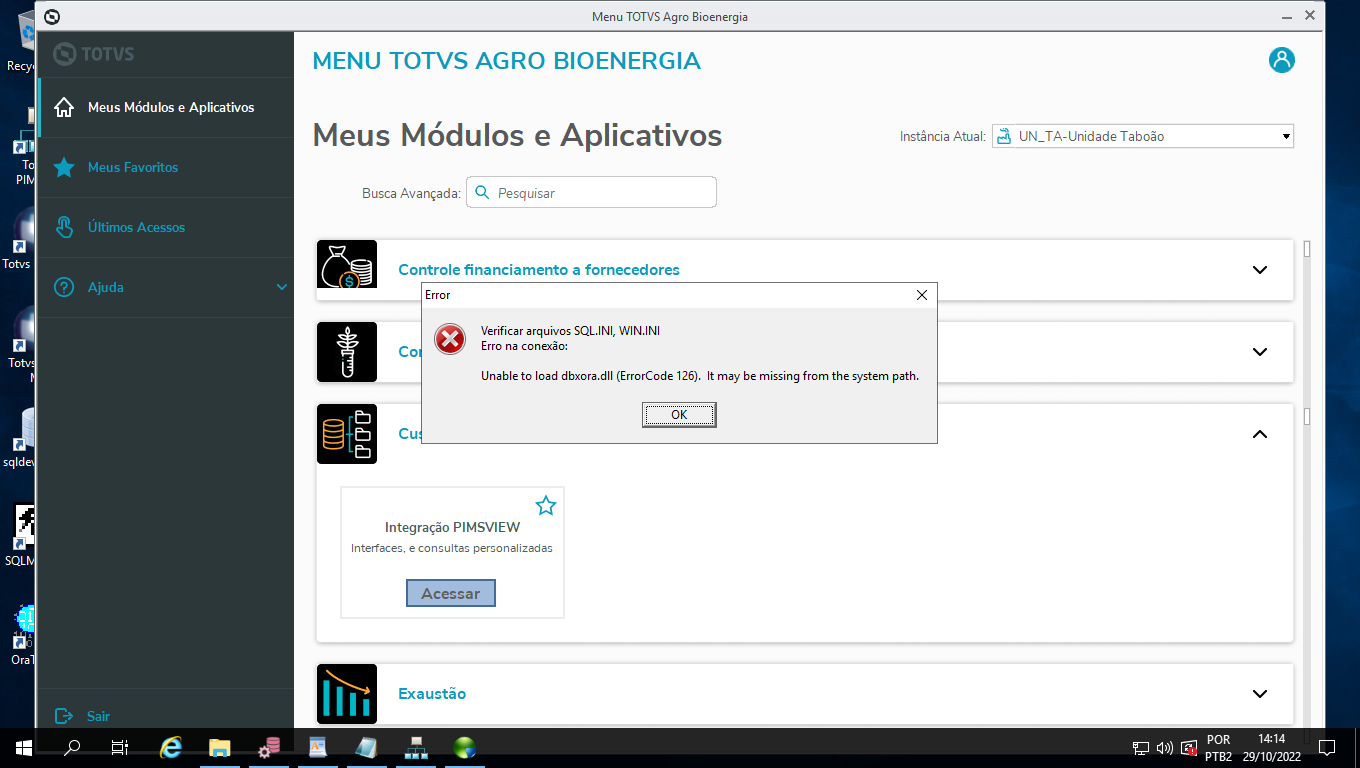Open the user profile icon
This screenshot has width=1360, height=768.
point(1282,60)
